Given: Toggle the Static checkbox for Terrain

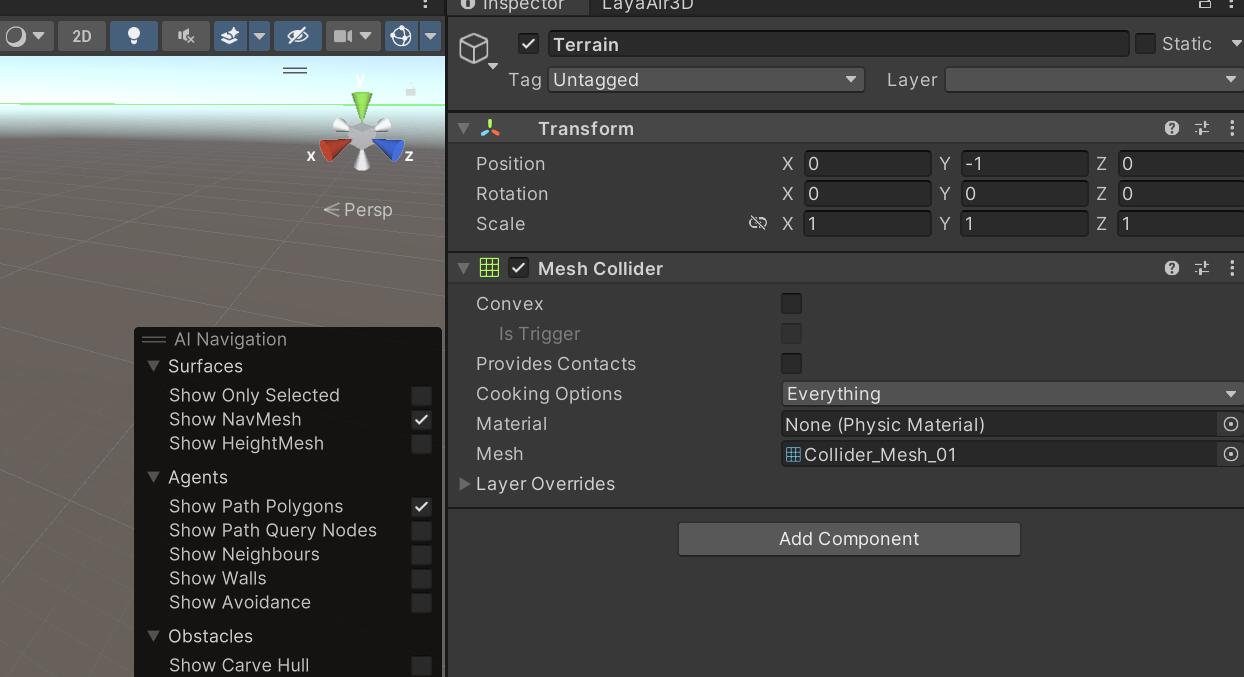Looking at the screenshot, I should (x=1145, y=44).
